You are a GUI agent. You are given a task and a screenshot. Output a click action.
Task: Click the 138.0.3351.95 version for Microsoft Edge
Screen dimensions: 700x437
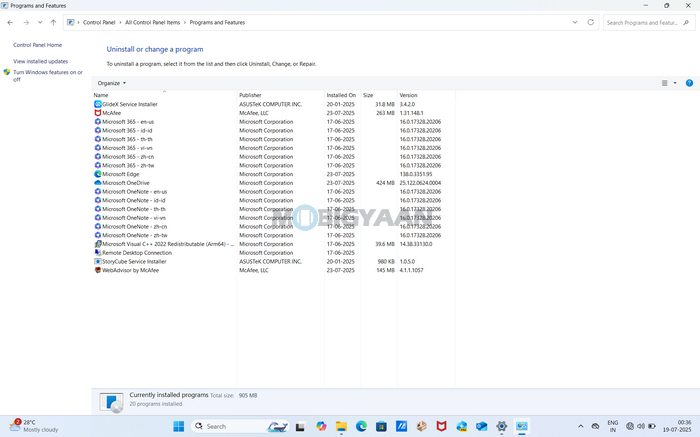tap(416, 174)
